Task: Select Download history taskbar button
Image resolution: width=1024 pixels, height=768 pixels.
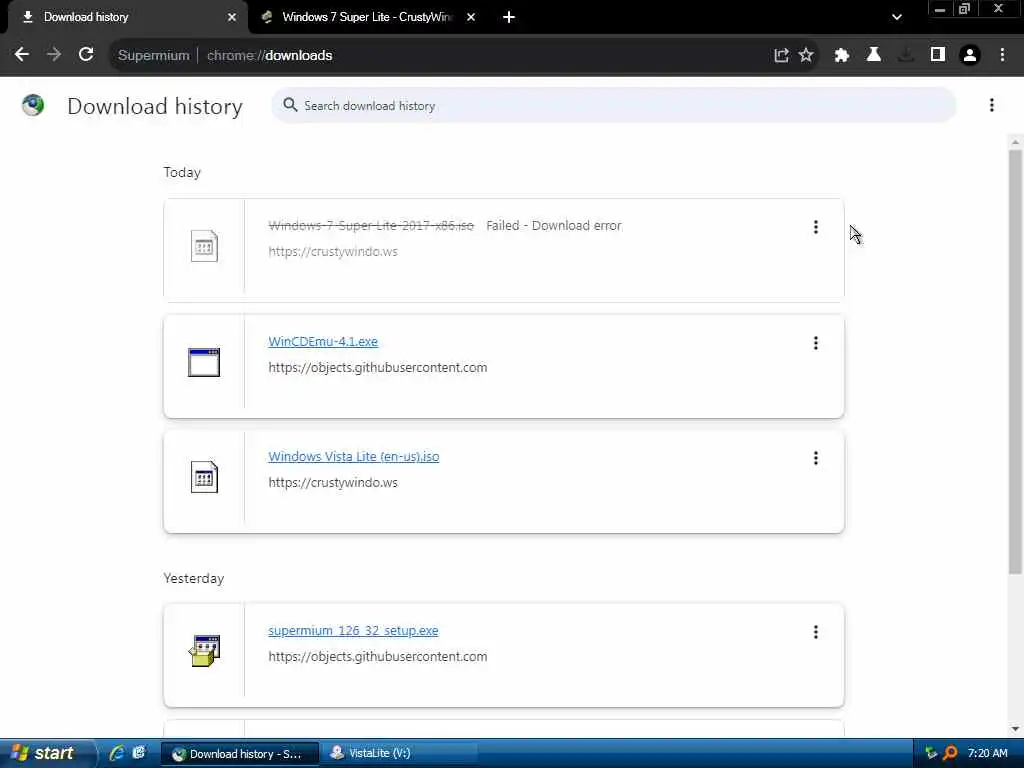Action: pyautogui.click(x=239, y=754)
